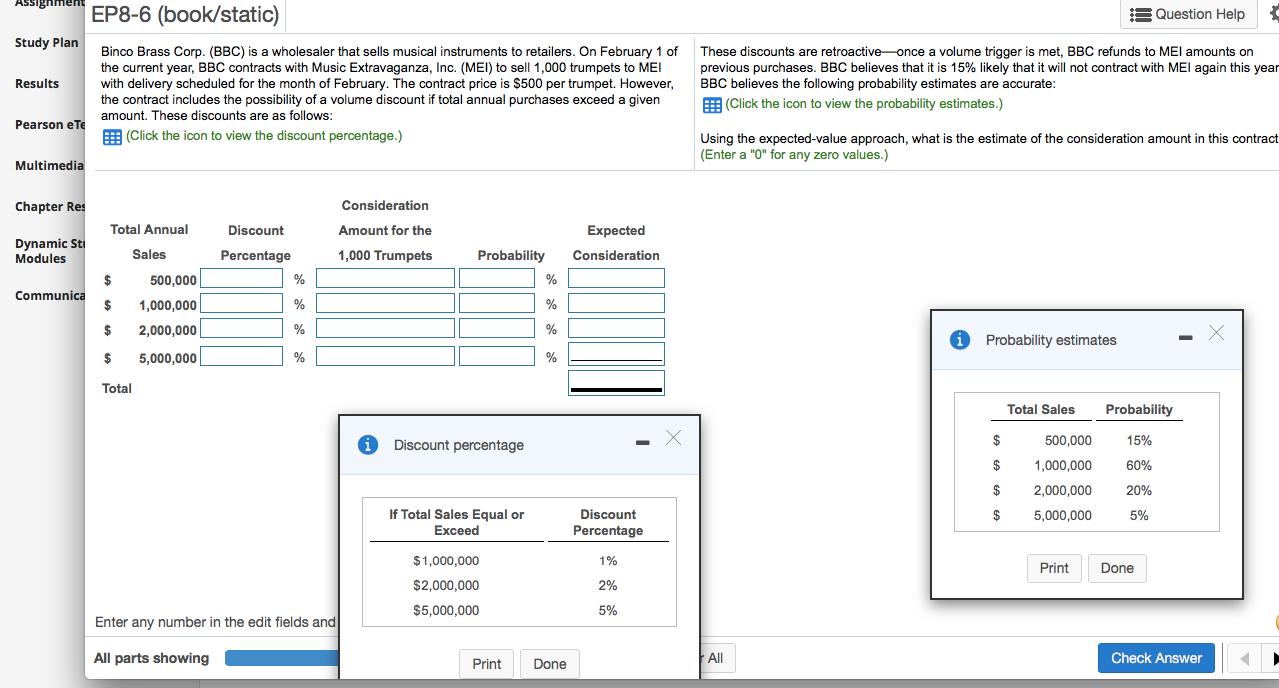The width and height of the screenshot is (1279, 688).
Task: Minimize the Probability estimates popup
Action: click(1184, 338)
